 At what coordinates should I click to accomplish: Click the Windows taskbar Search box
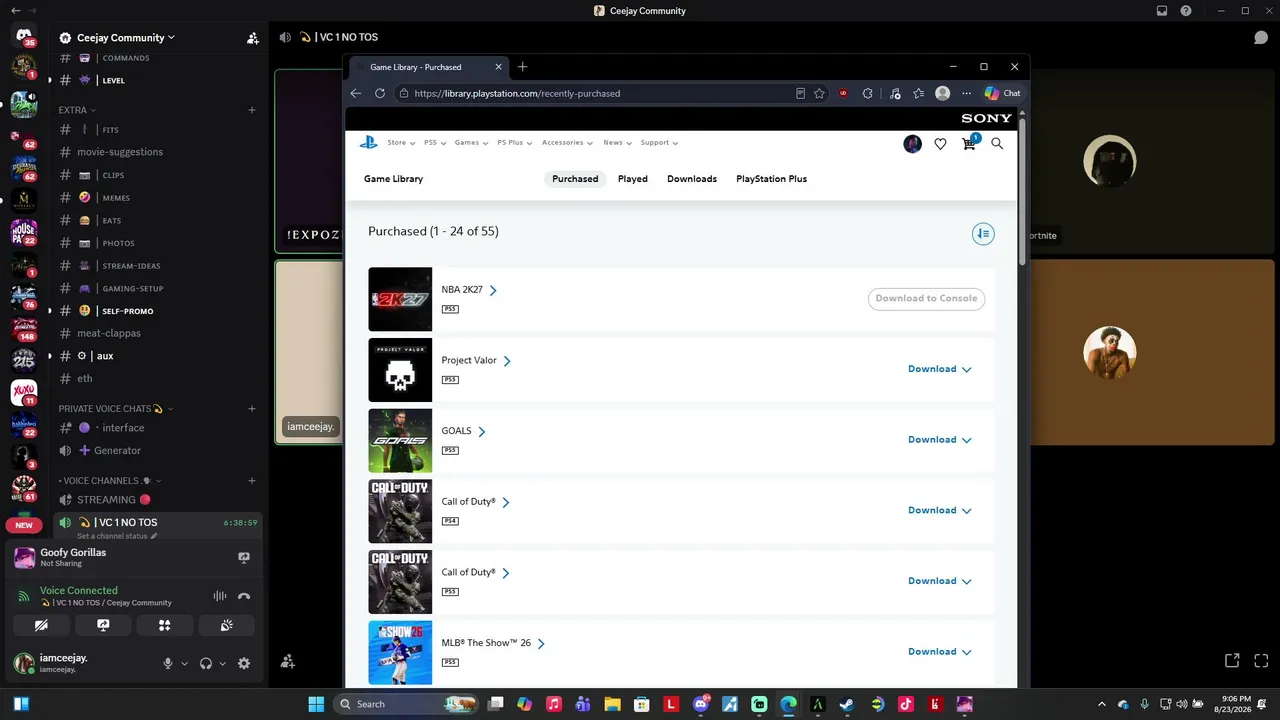coord(407,704)
